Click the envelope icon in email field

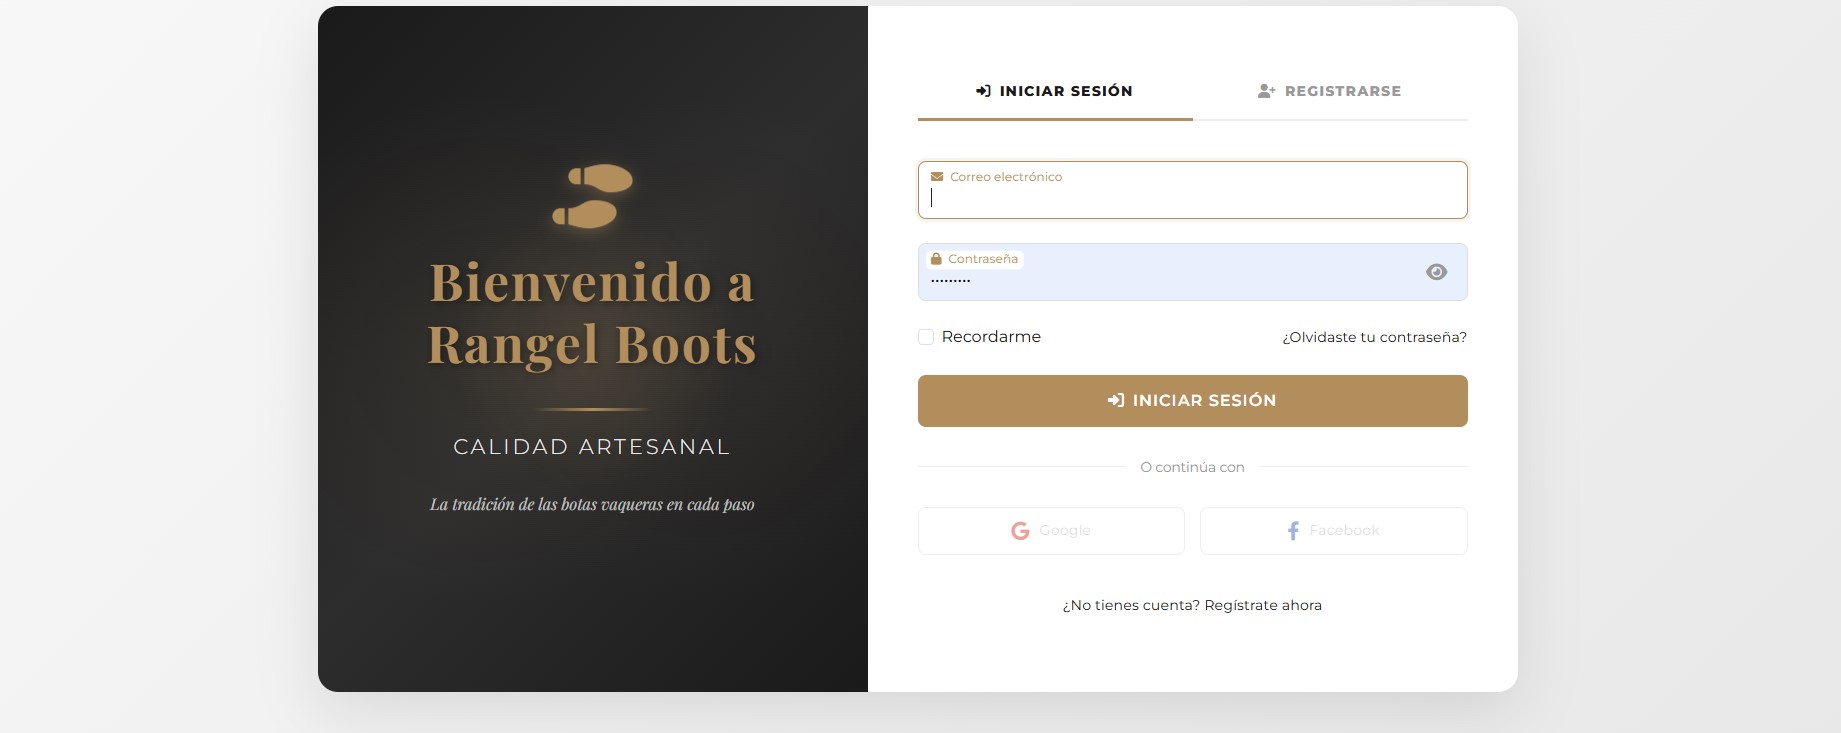coord(937,177)
